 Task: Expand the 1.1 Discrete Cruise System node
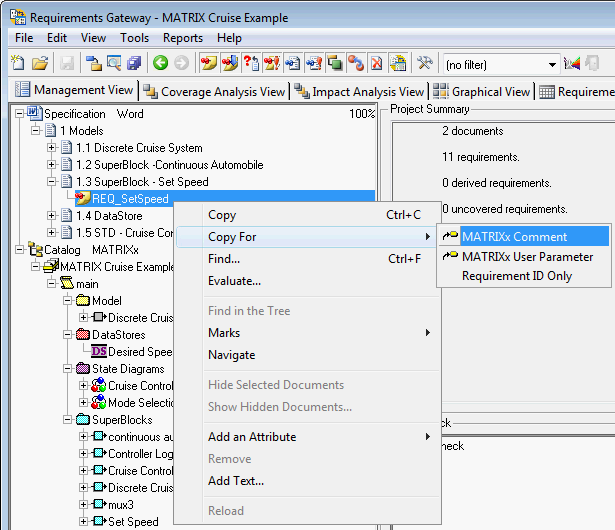(x=52, y=148)
